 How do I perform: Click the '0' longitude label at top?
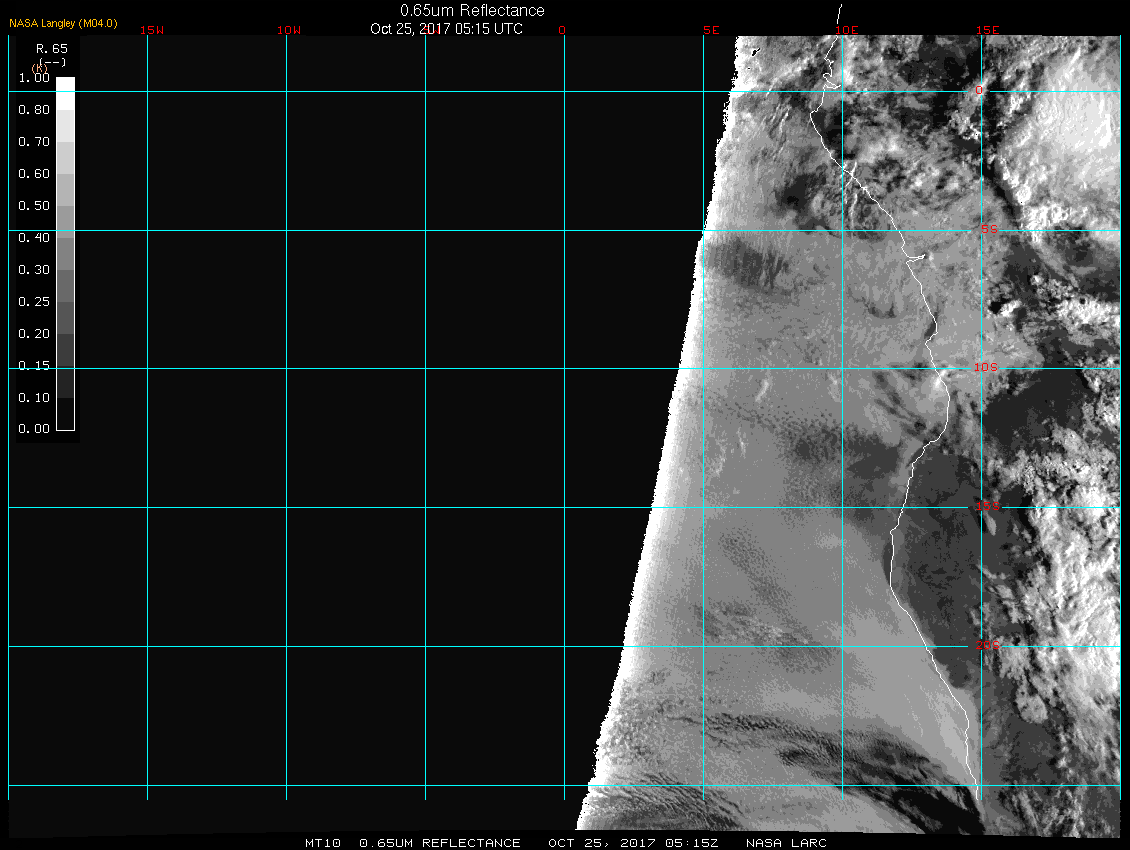[562, 30]
